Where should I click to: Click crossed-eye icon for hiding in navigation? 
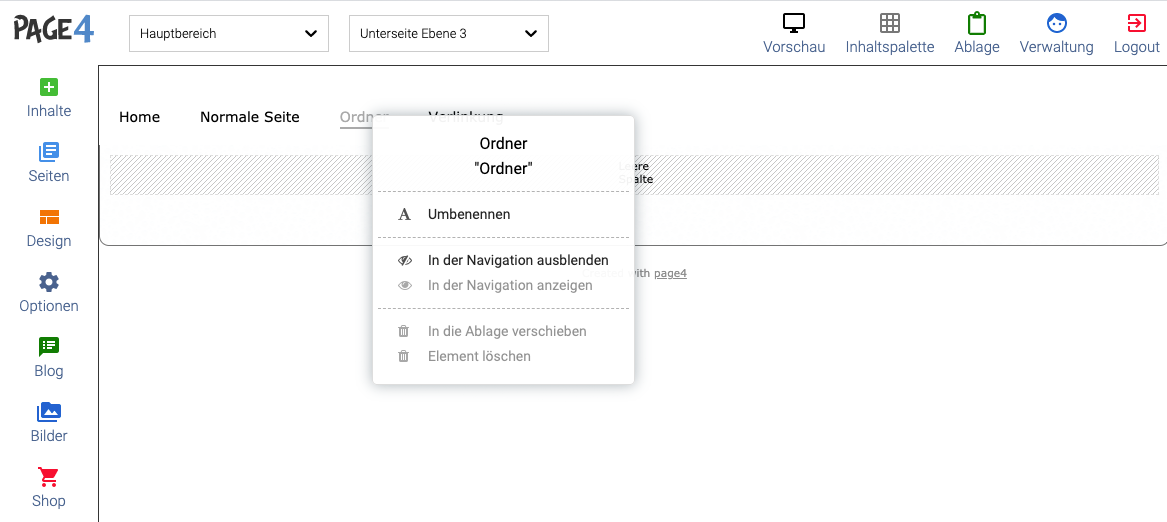coord(405,261)
